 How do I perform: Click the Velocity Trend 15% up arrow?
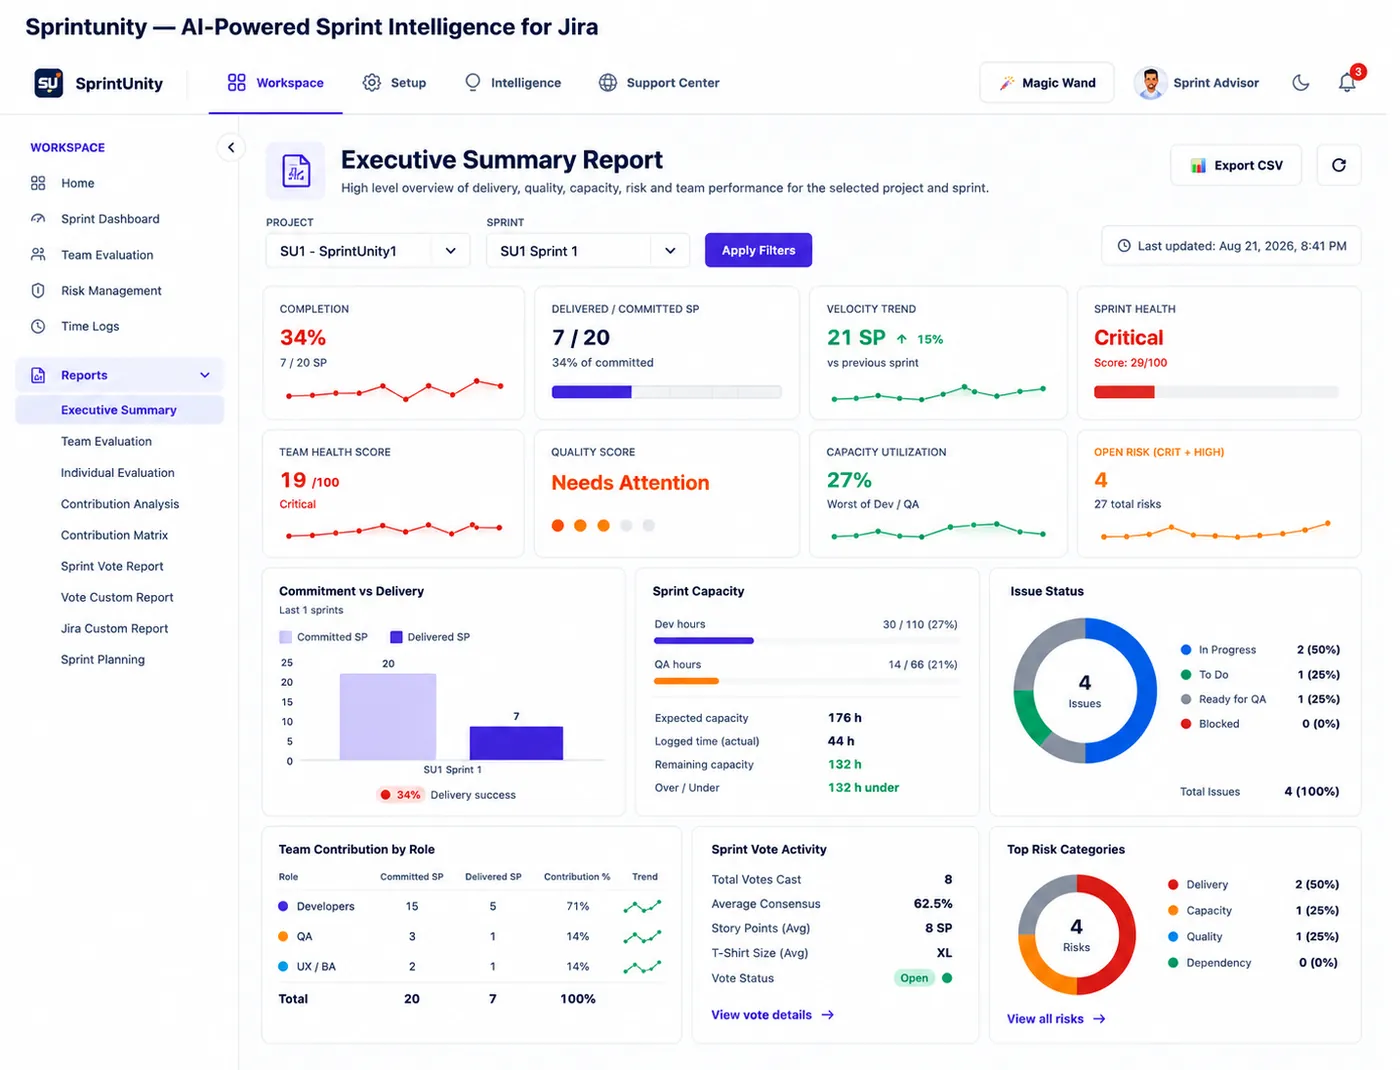click(x=902, y=339)
